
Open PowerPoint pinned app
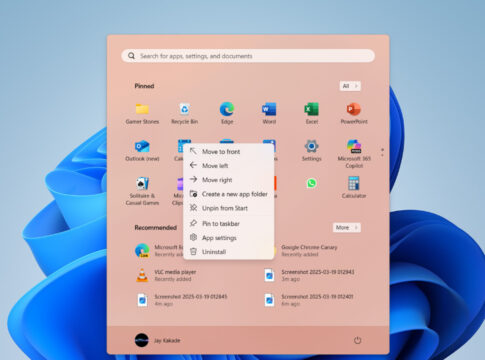pos(354,113)
